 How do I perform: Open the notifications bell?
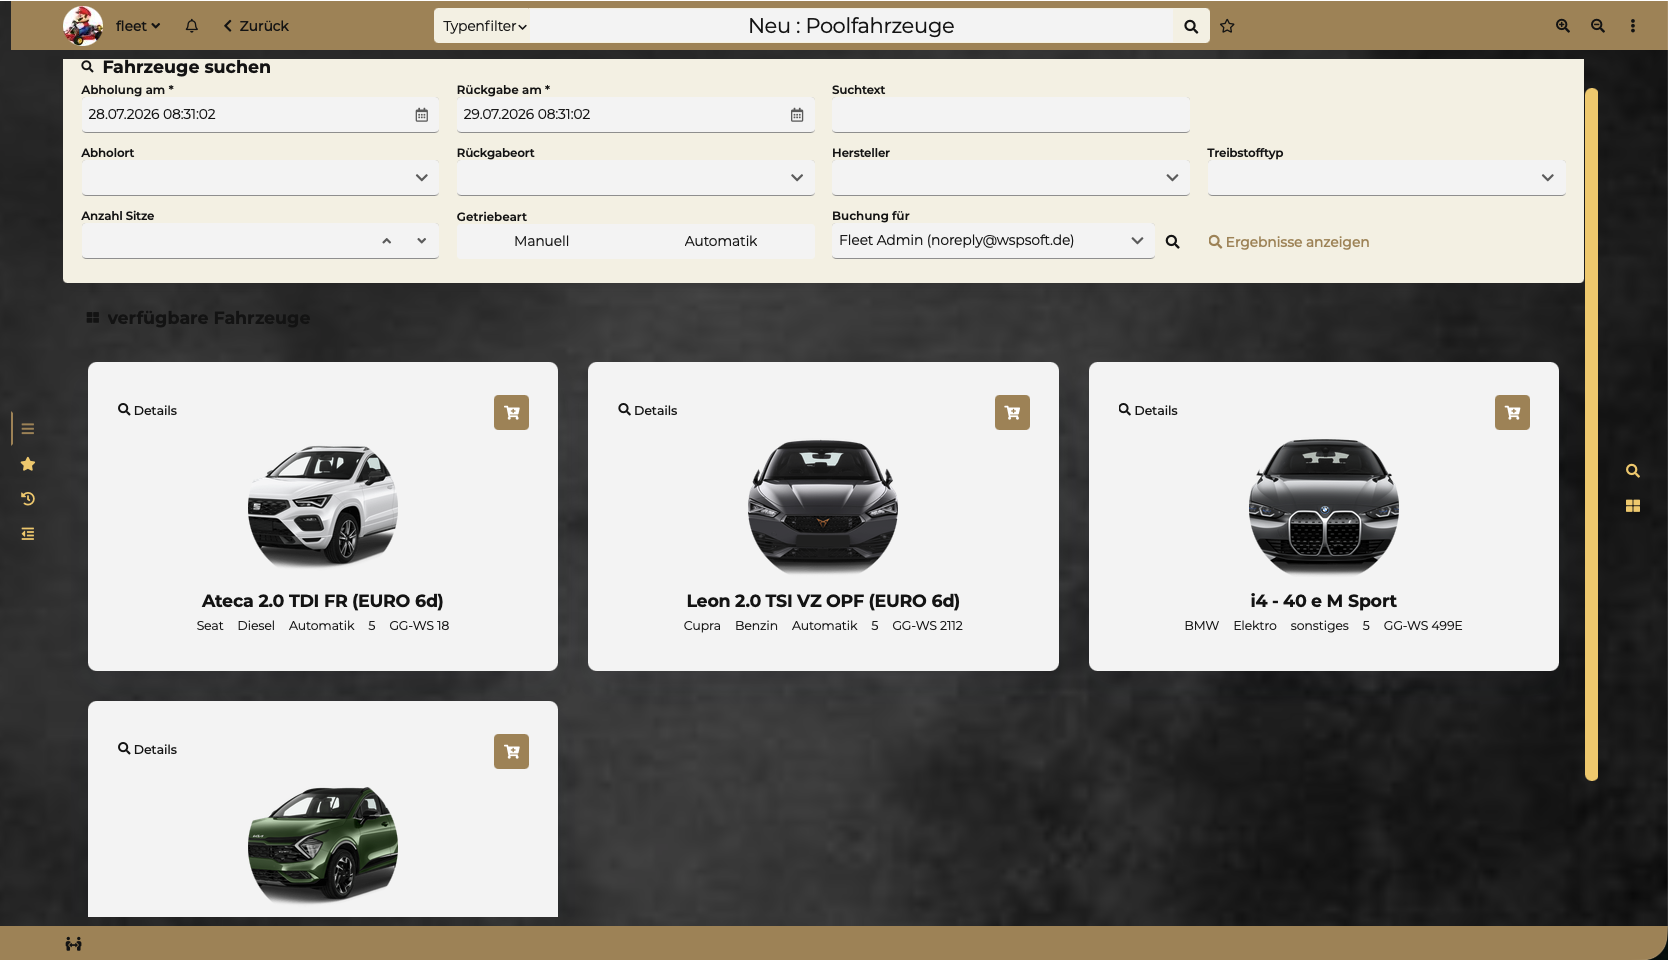coord(192,26)
